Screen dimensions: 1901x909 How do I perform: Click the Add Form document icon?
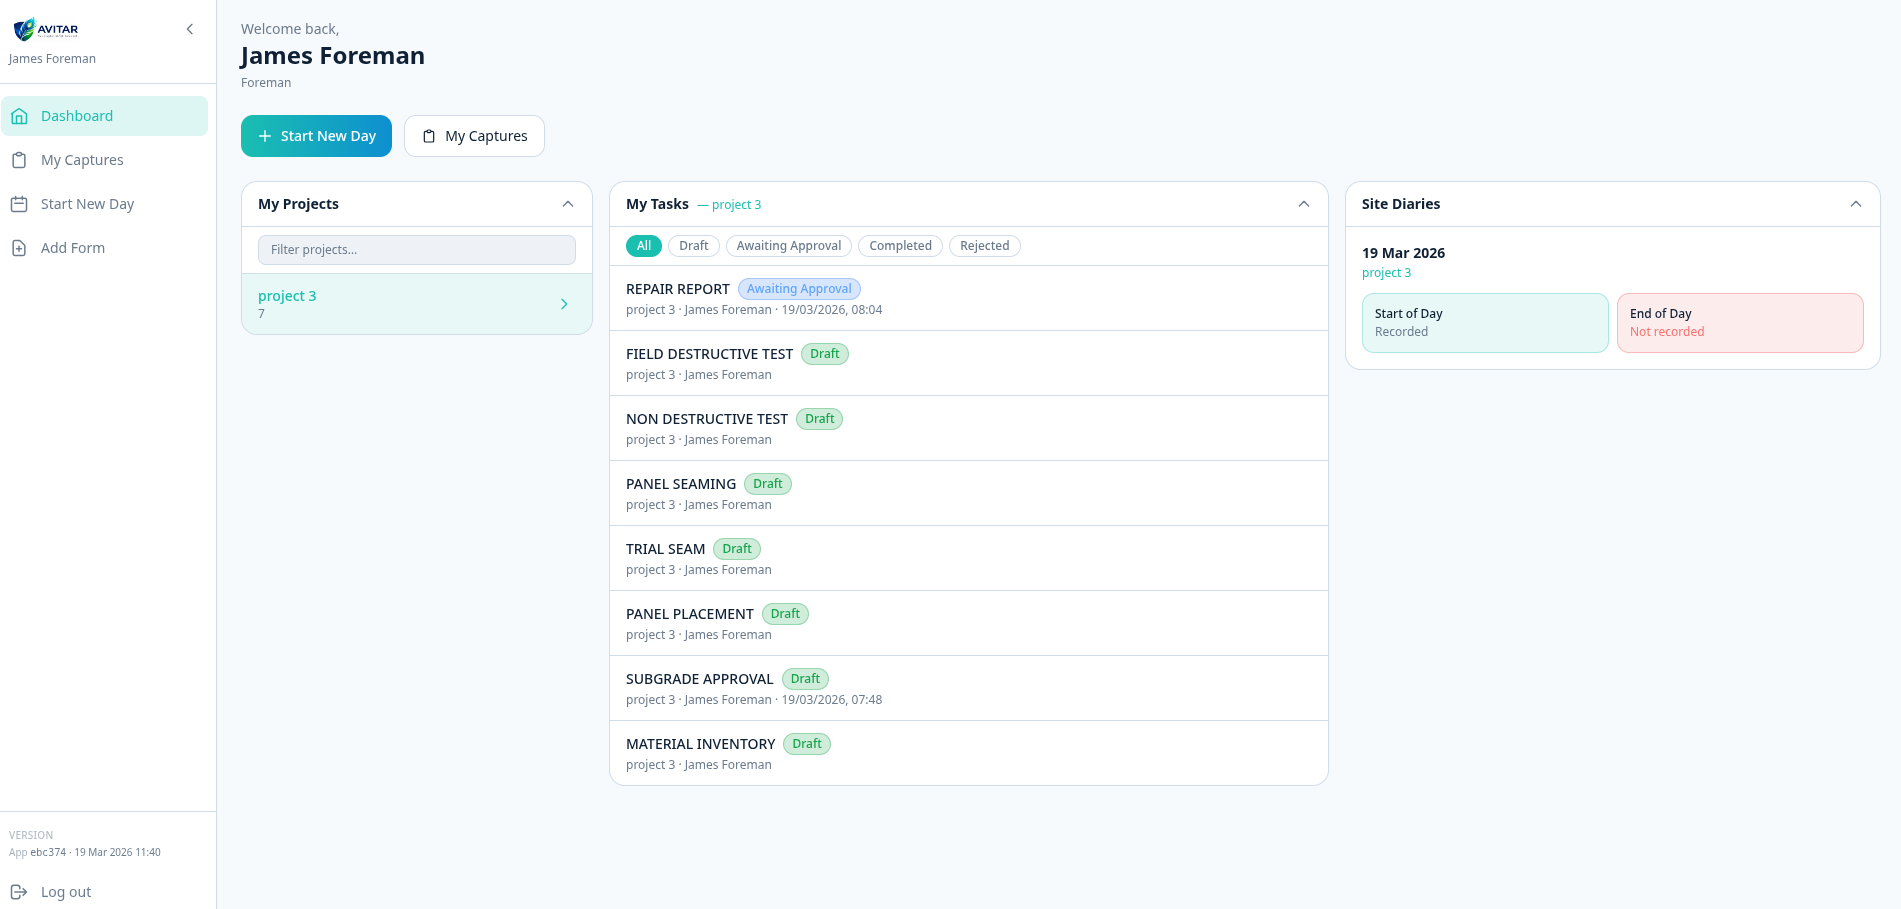click(x=19, y=247)
